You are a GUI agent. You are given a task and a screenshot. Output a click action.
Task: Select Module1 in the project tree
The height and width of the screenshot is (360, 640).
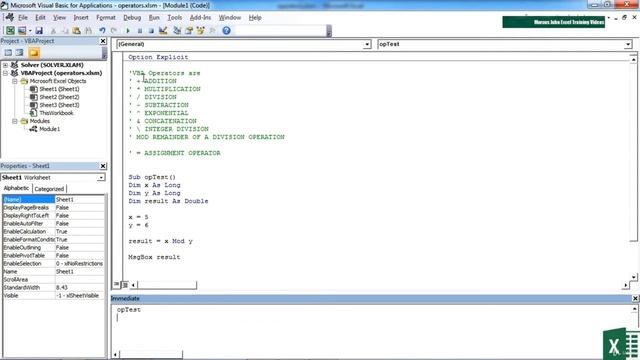pos(49,129)
